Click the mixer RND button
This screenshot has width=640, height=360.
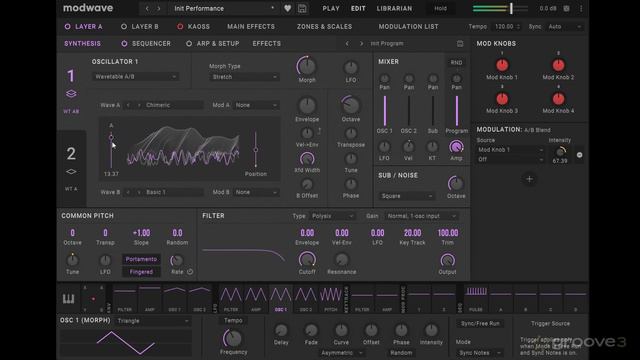coord(456,62)
